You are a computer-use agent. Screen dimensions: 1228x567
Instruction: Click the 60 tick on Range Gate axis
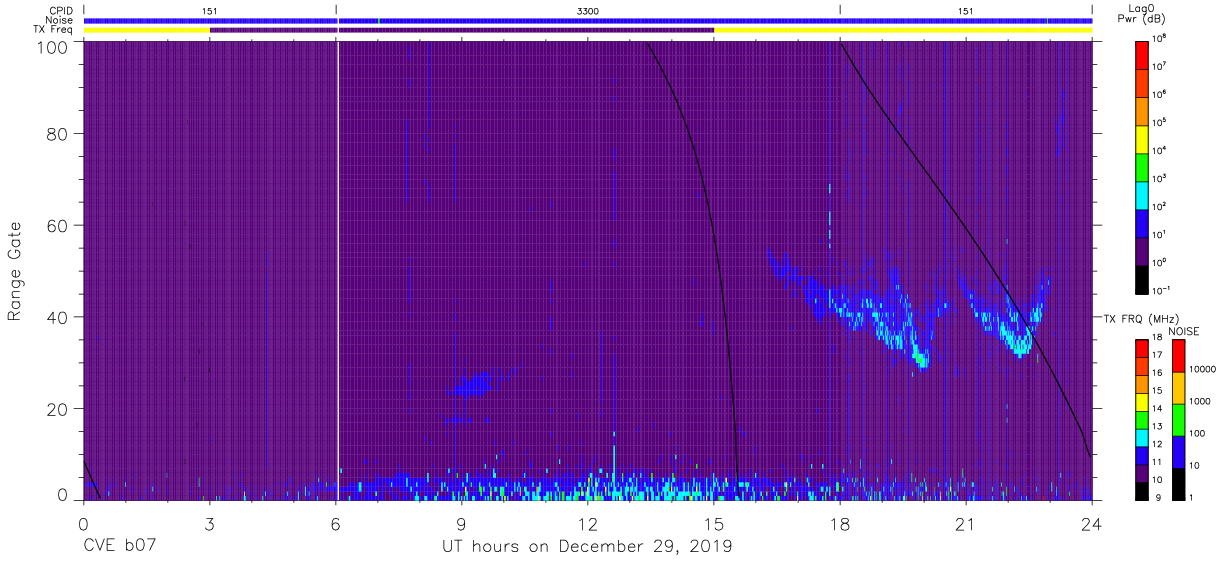click(57, 225)
